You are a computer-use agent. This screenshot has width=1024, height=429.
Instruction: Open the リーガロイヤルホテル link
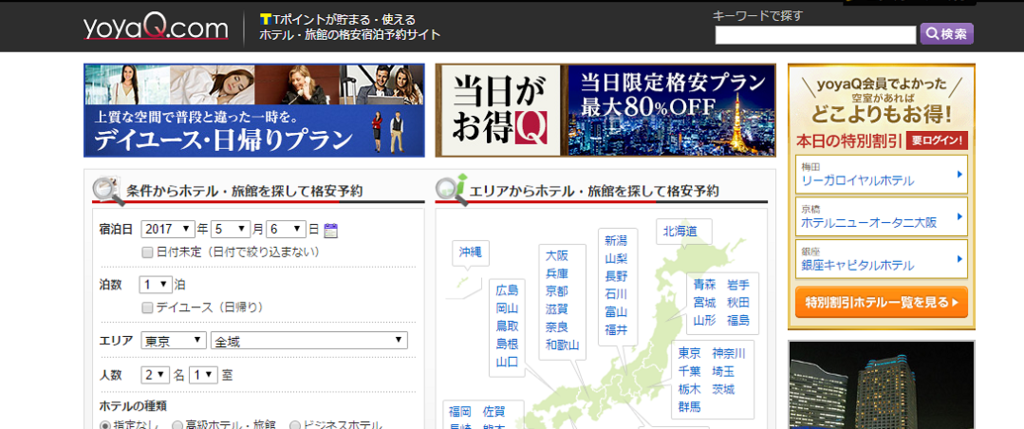857,181
